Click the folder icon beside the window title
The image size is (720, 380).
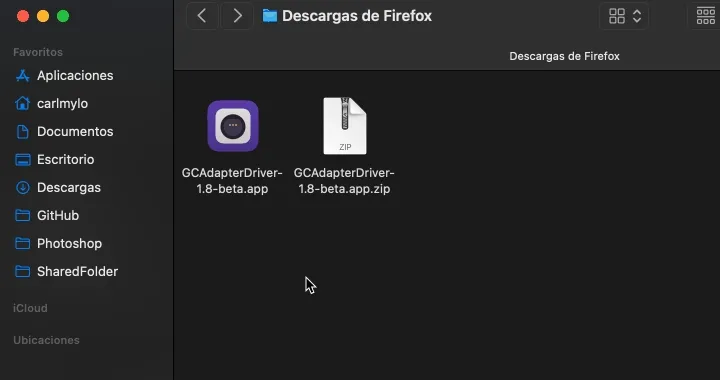pyautogui.click(x=270, y=16)
